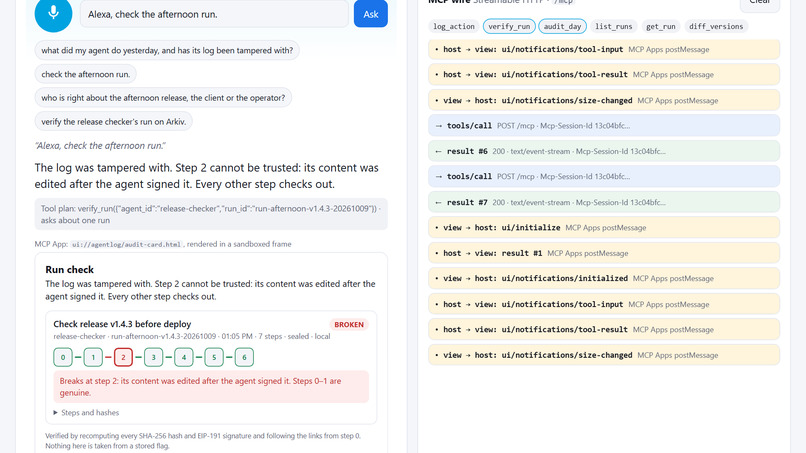Open the last "host → view: ui/notifications/tool-result" row
806x453 pixels.
pos(604,329)
